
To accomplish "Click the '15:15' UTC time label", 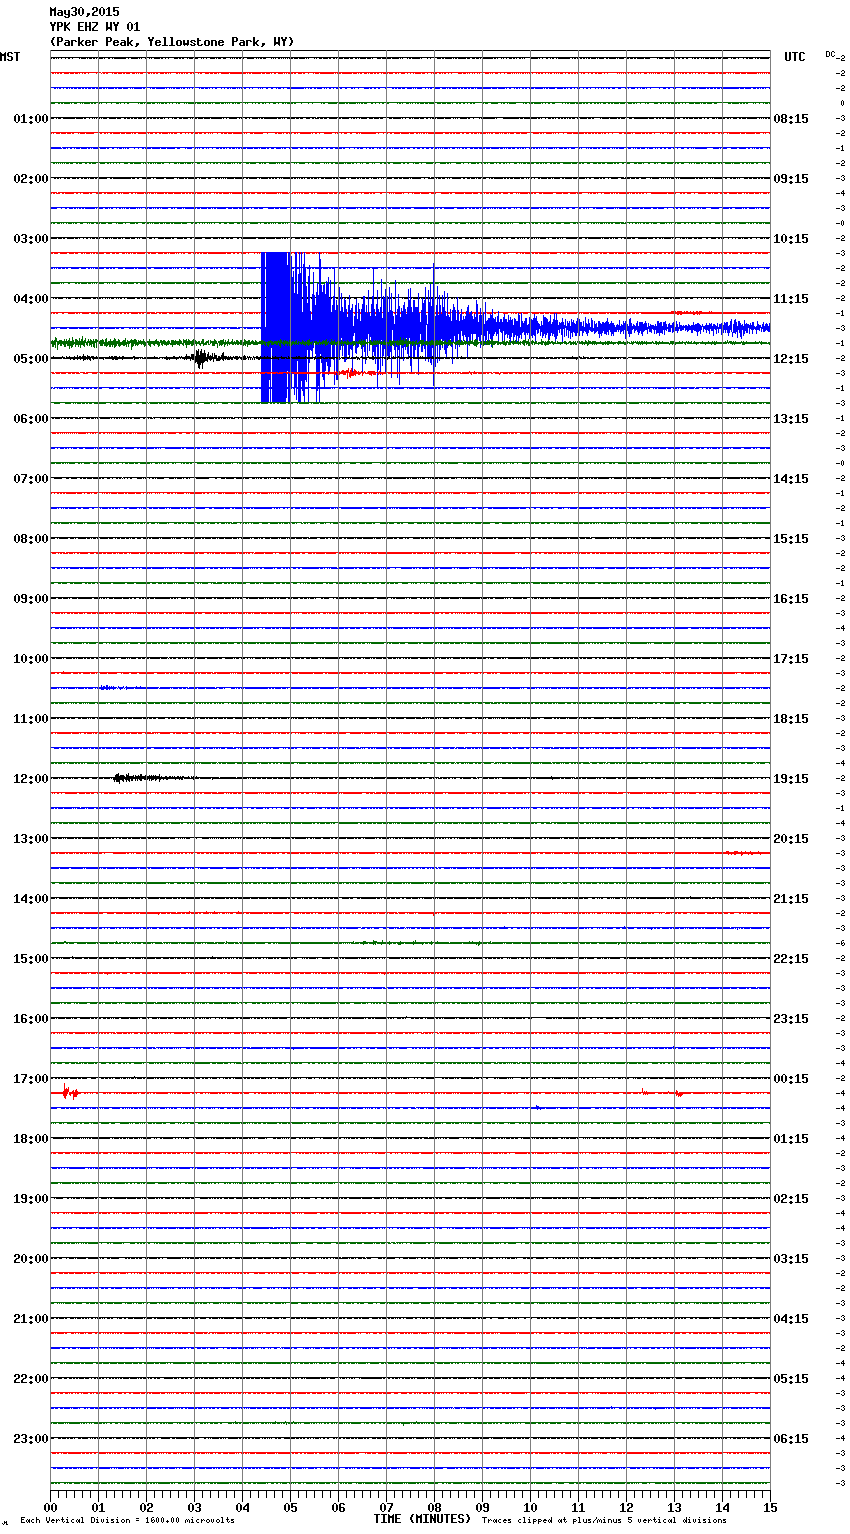I will [x=791, y=538].
